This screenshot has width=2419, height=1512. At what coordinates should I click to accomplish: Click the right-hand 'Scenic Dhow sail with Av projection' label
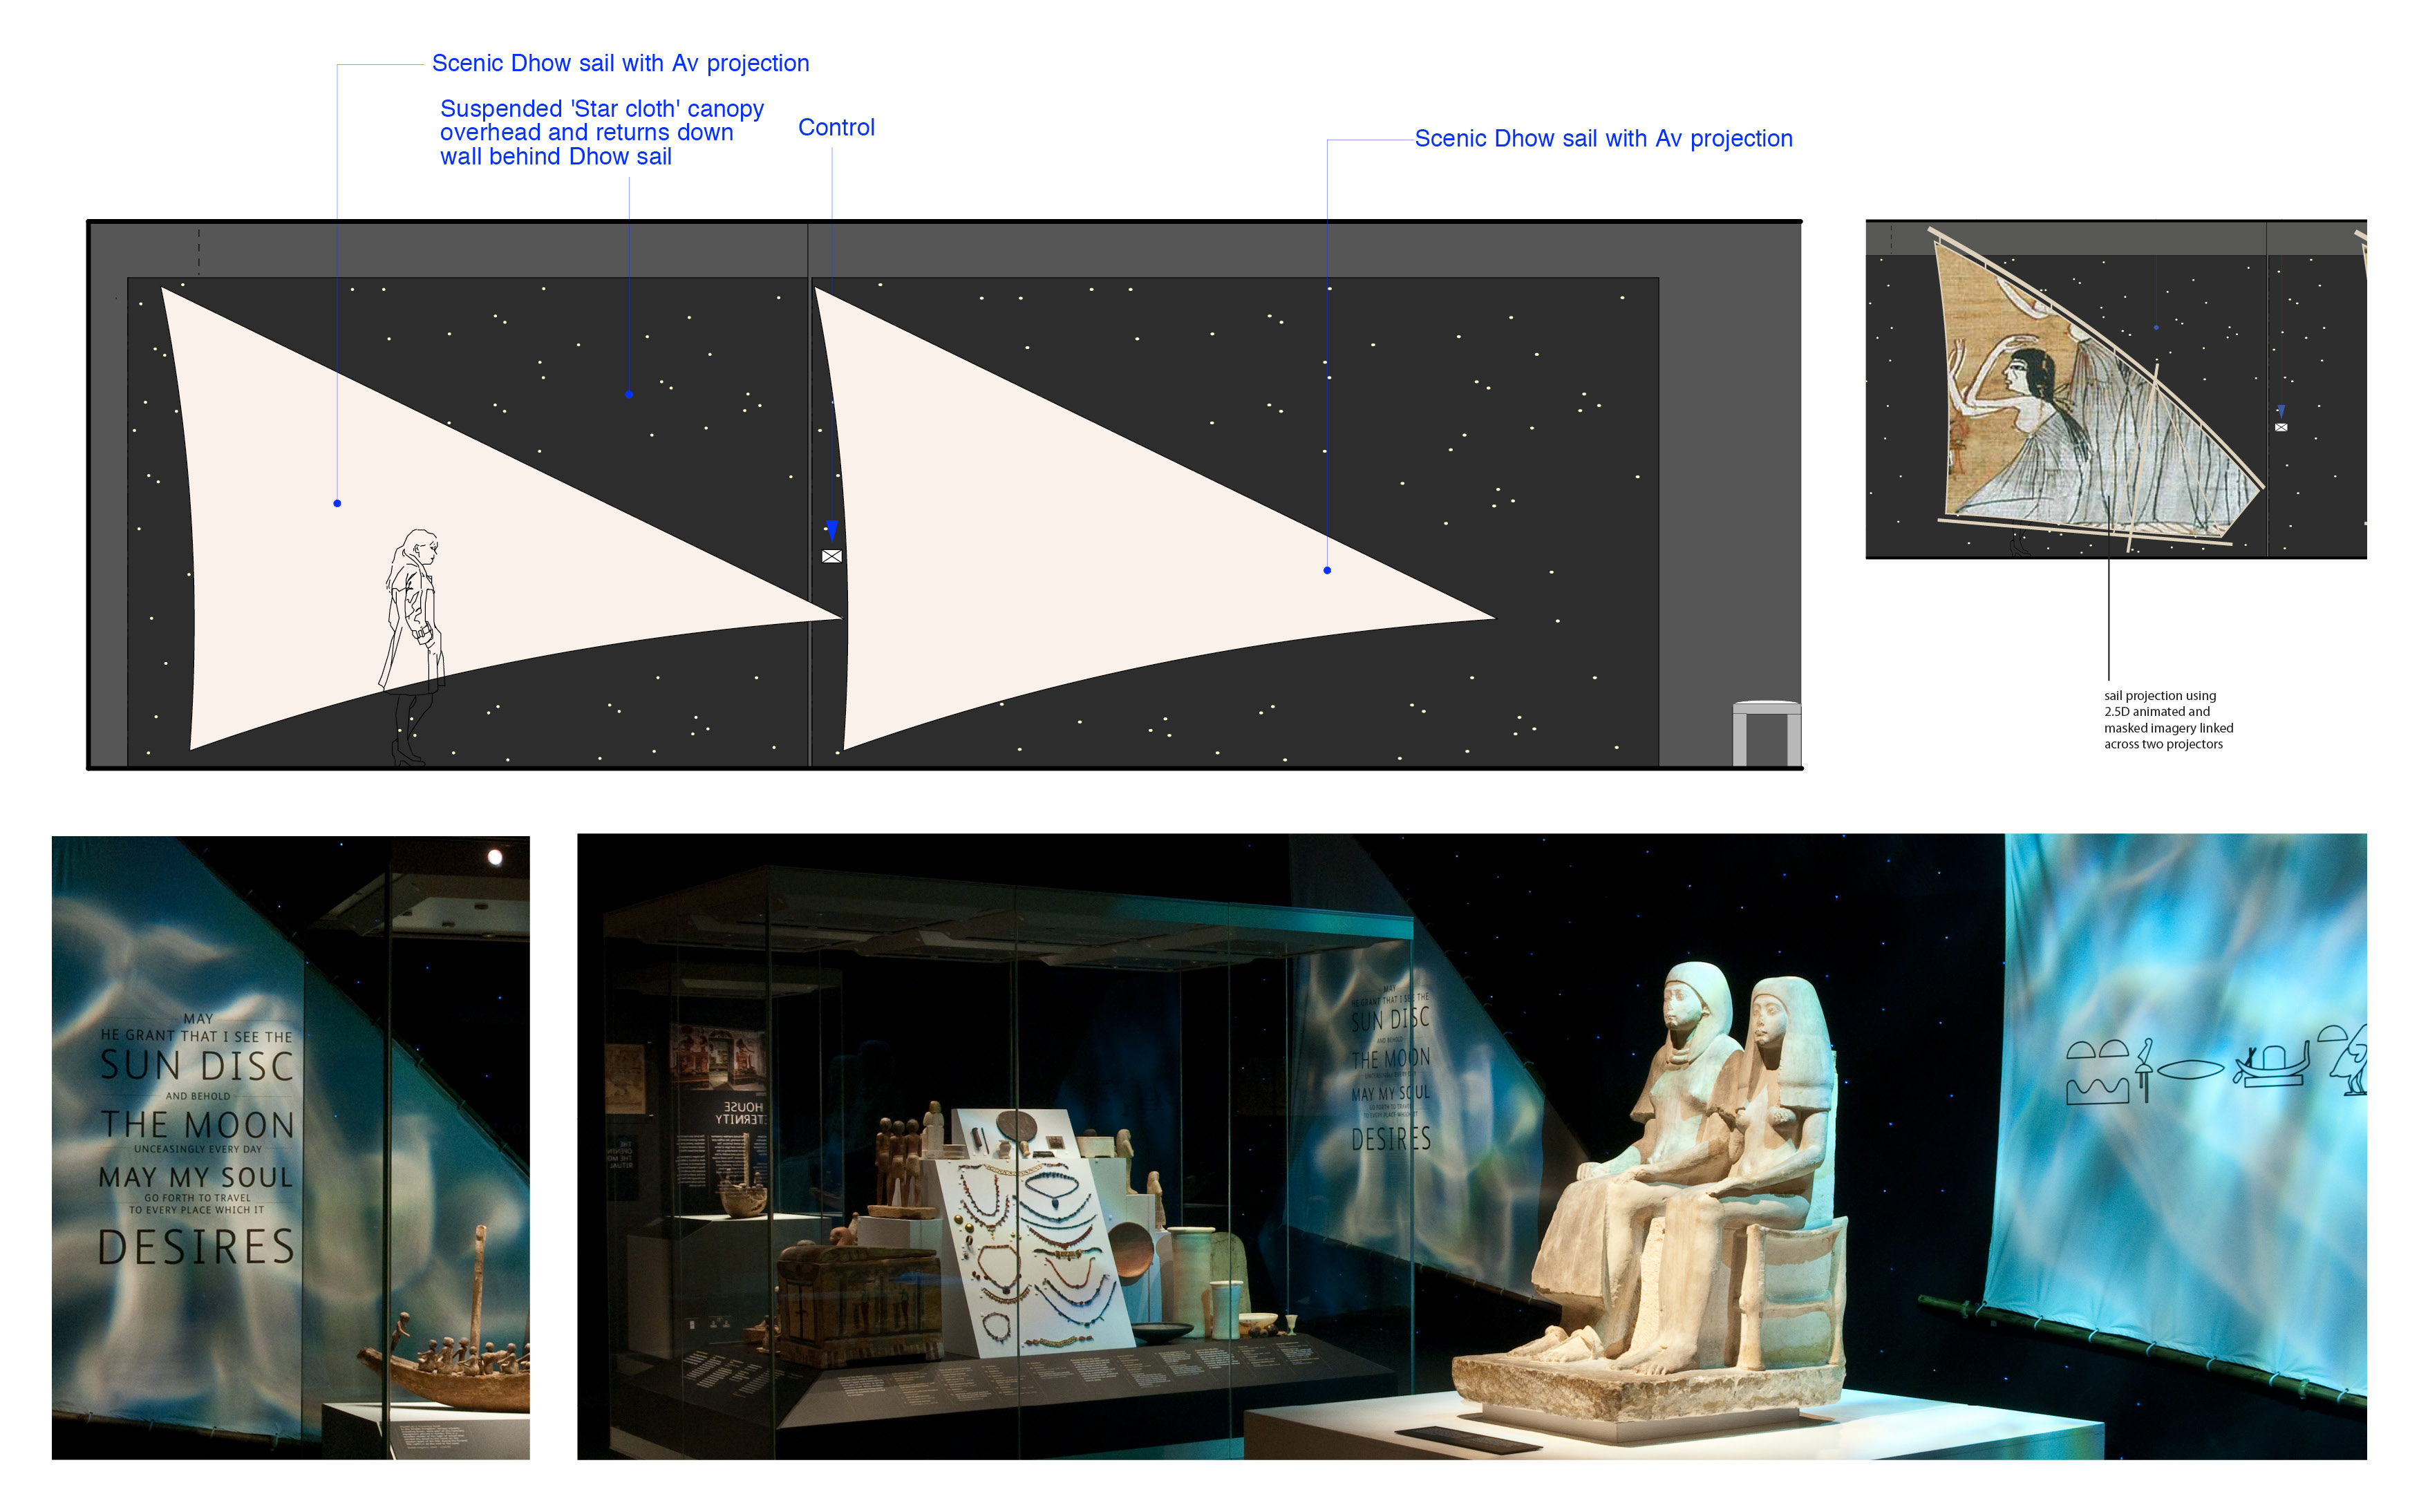[1603, 139]
